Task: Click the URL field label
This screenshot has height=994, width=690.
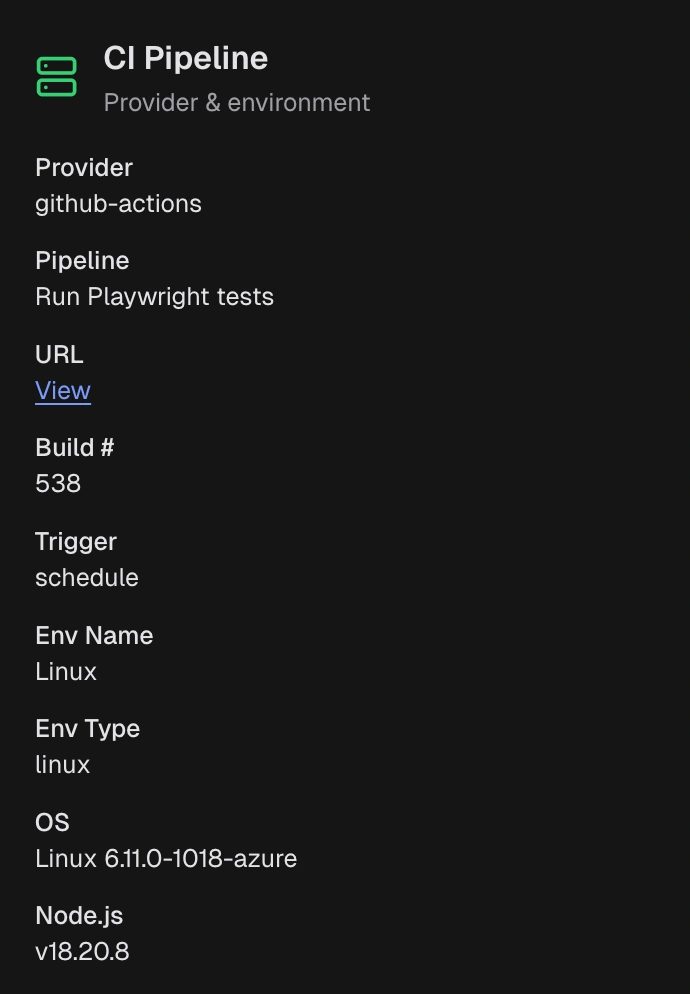Action: [x=58, y=354]
